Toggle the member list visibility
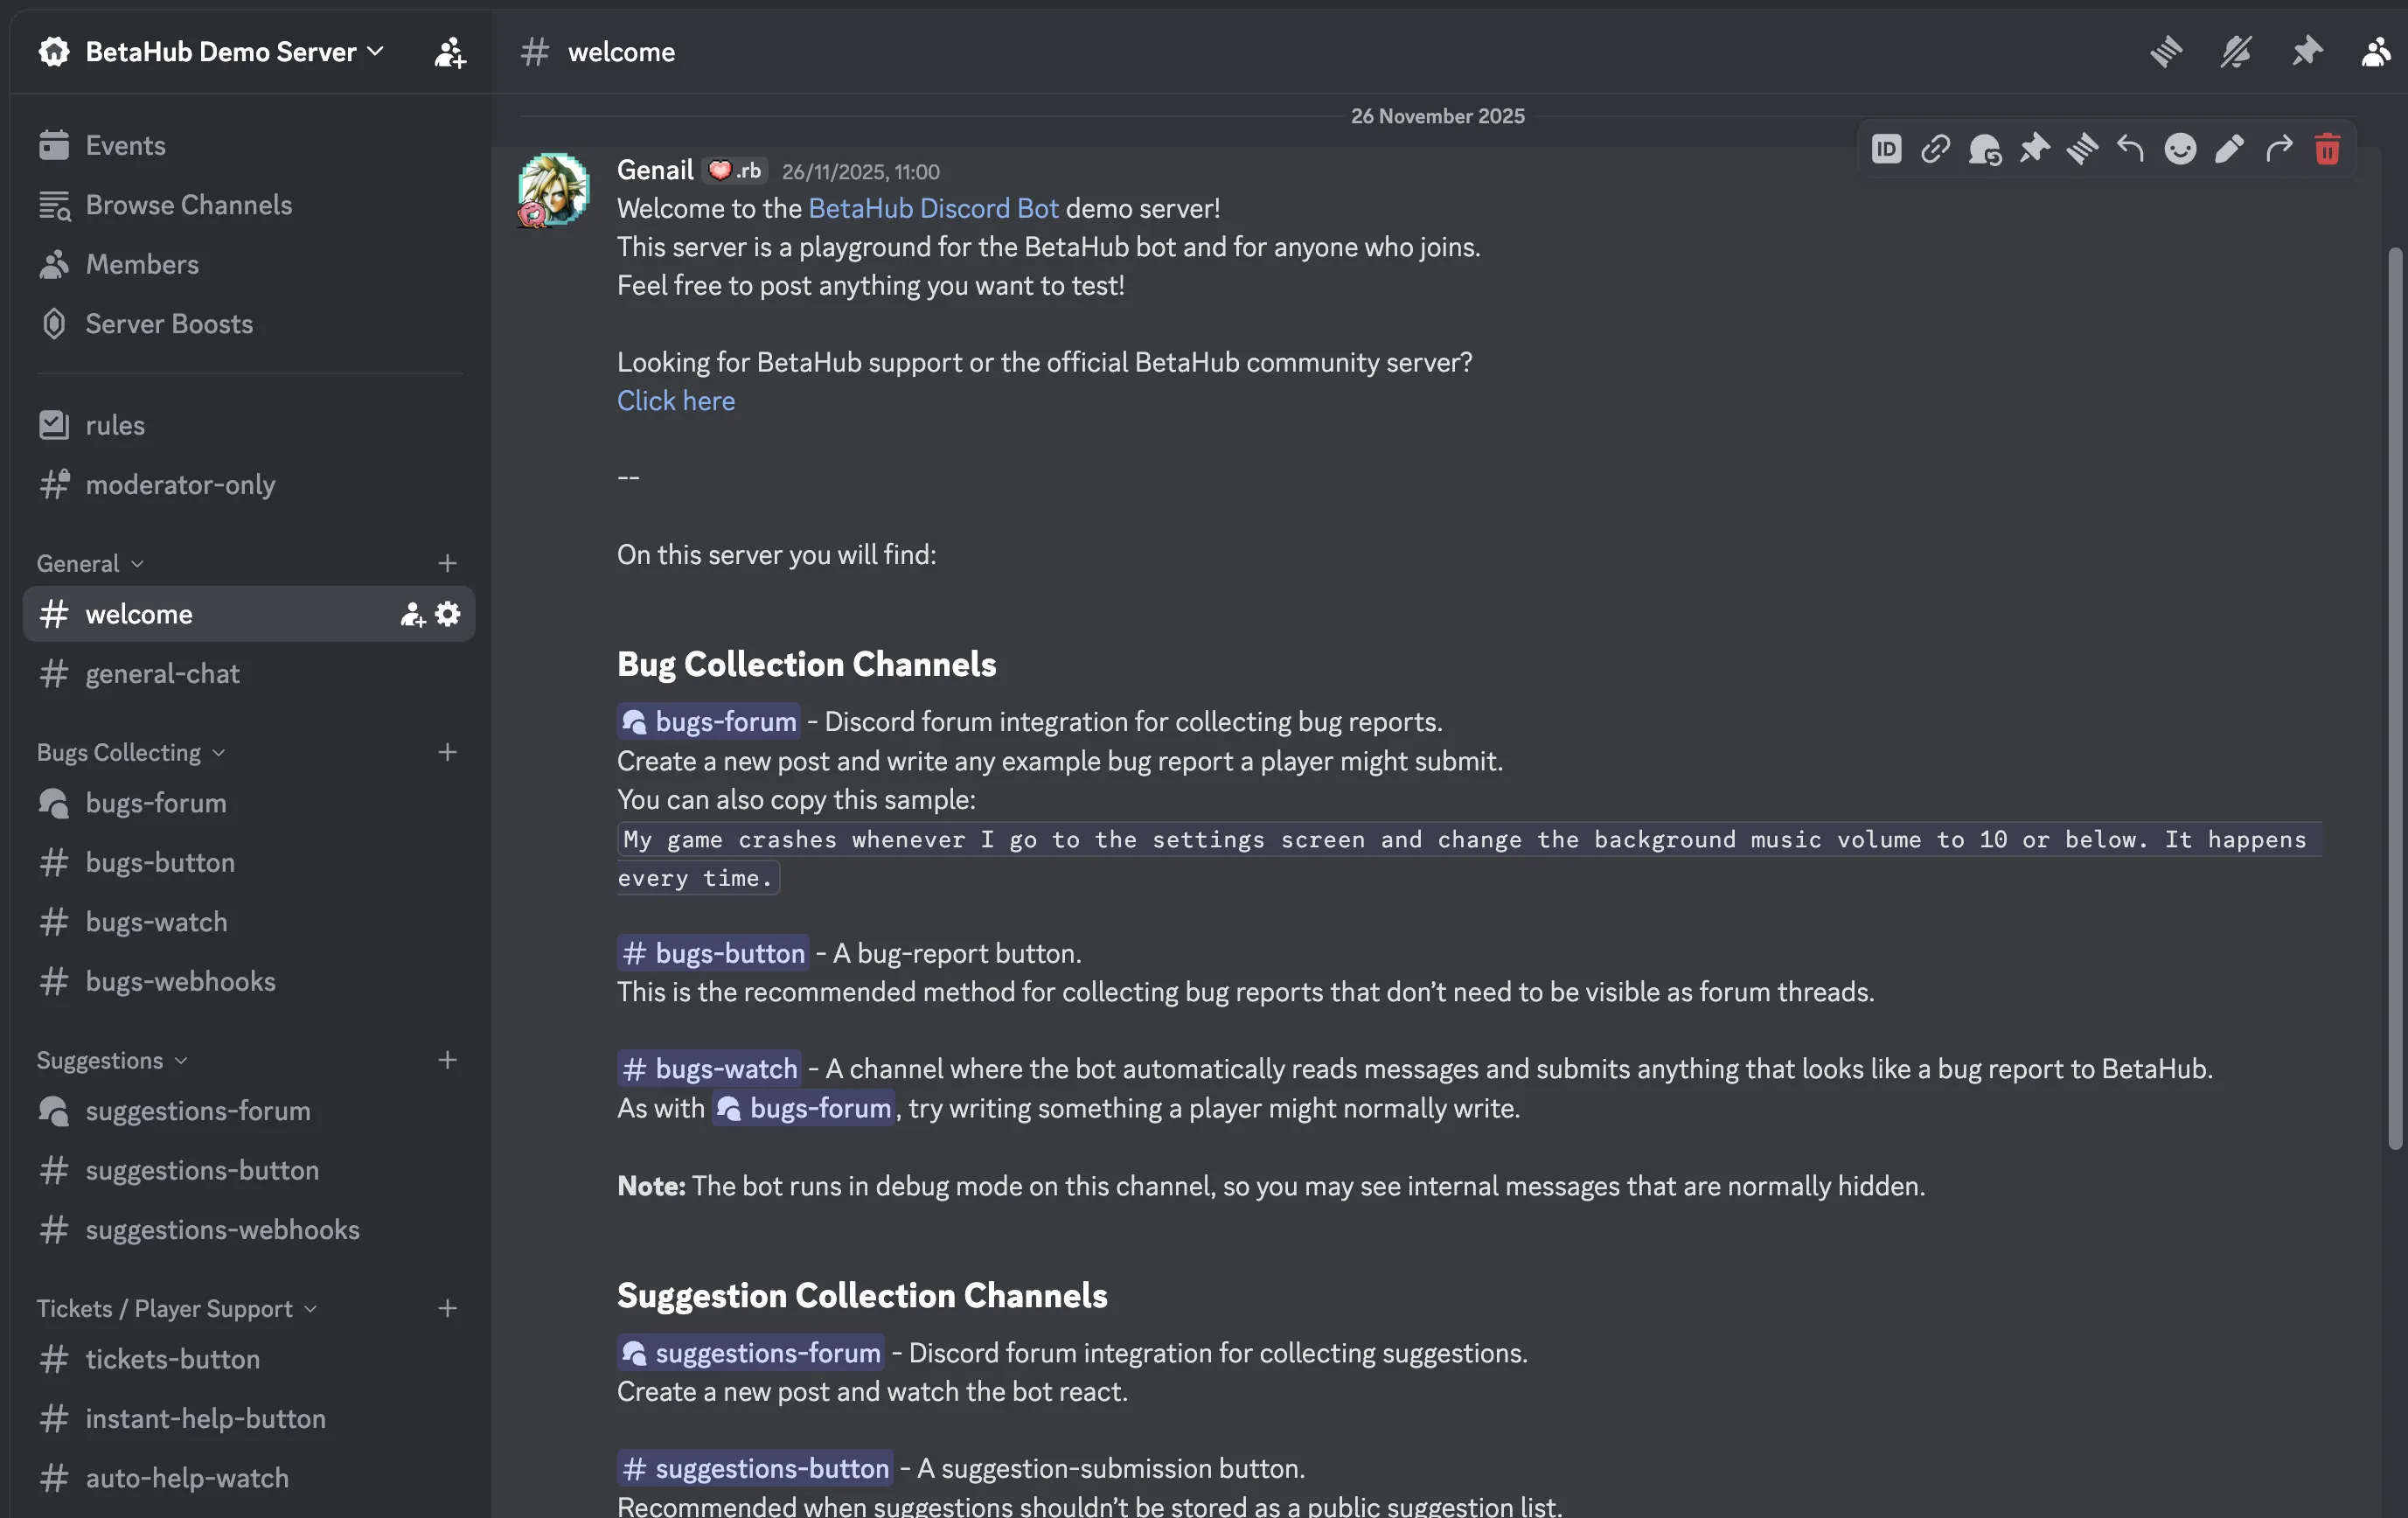Screen dimensions: 2408x1518 click(x=2376, y=51)
